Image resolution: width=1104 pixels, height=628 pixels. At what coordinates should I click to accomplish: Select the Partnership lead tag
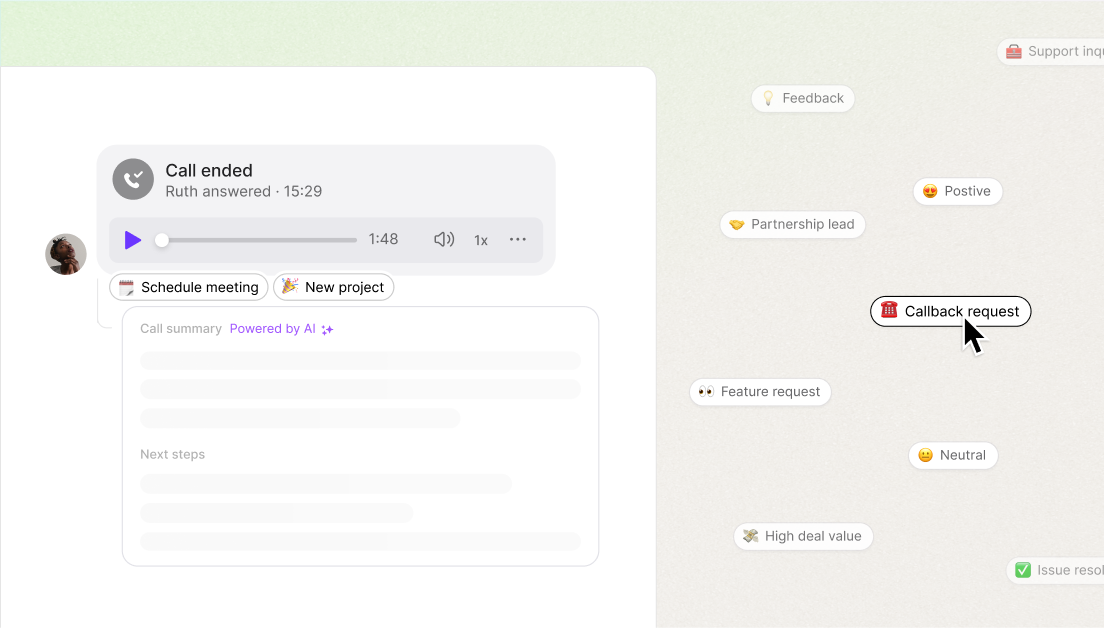point(792,224)
